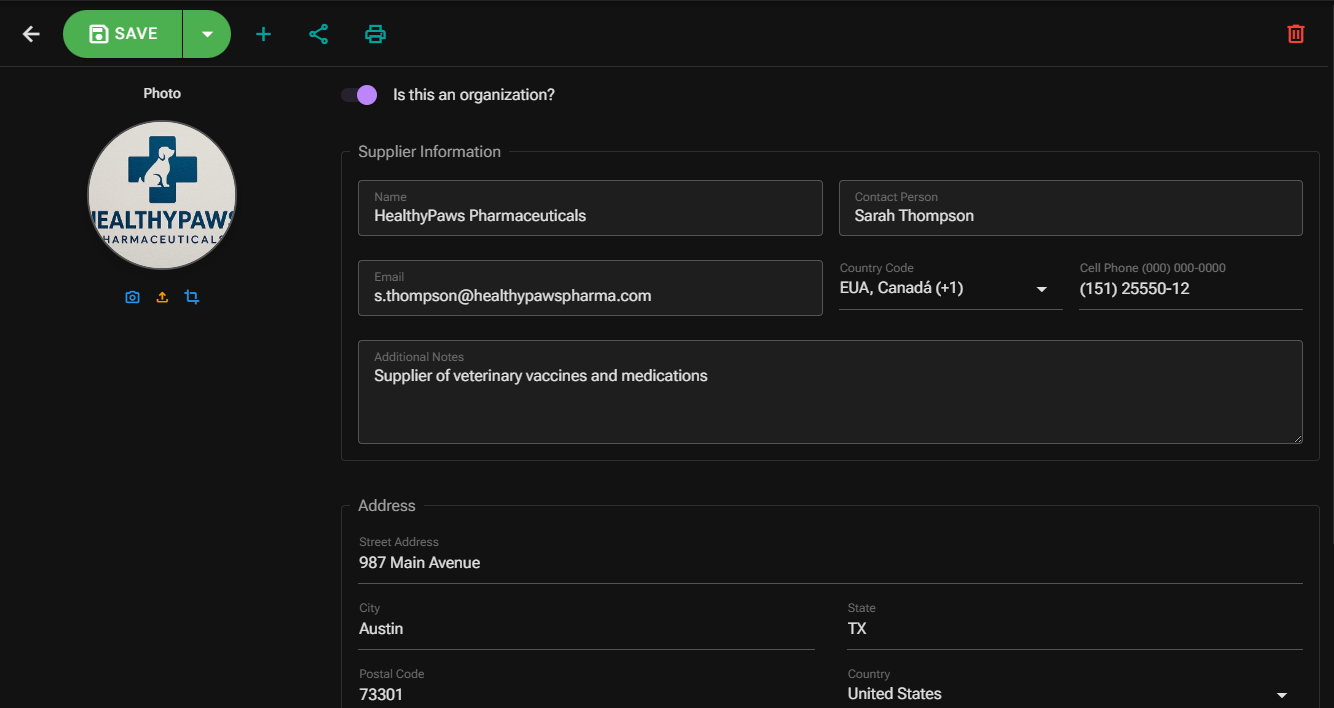Click the back arrow to leave this page
Screen dimensions: 1334x708
tap(30, 33)
